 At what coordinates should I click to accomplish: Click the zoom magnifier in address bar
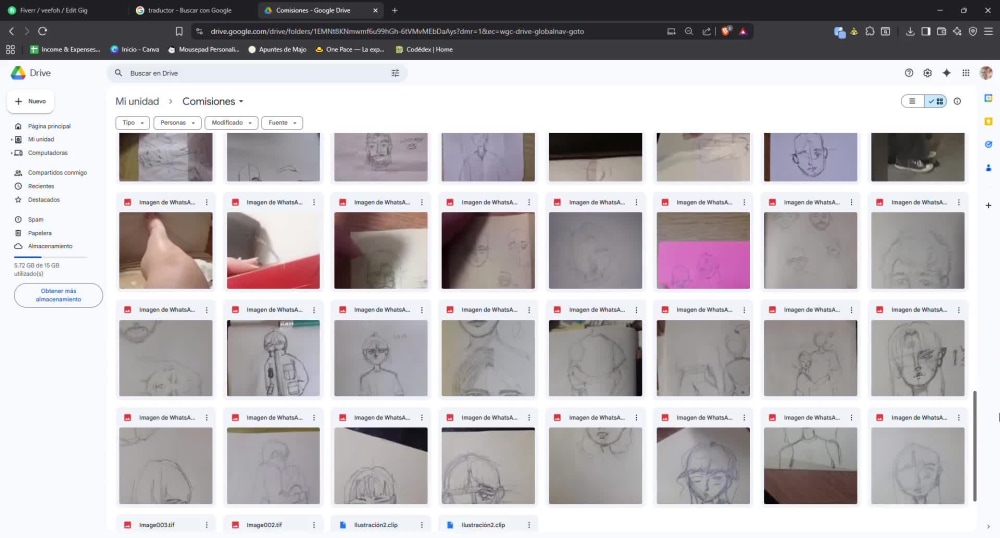[x=689, y=31]
